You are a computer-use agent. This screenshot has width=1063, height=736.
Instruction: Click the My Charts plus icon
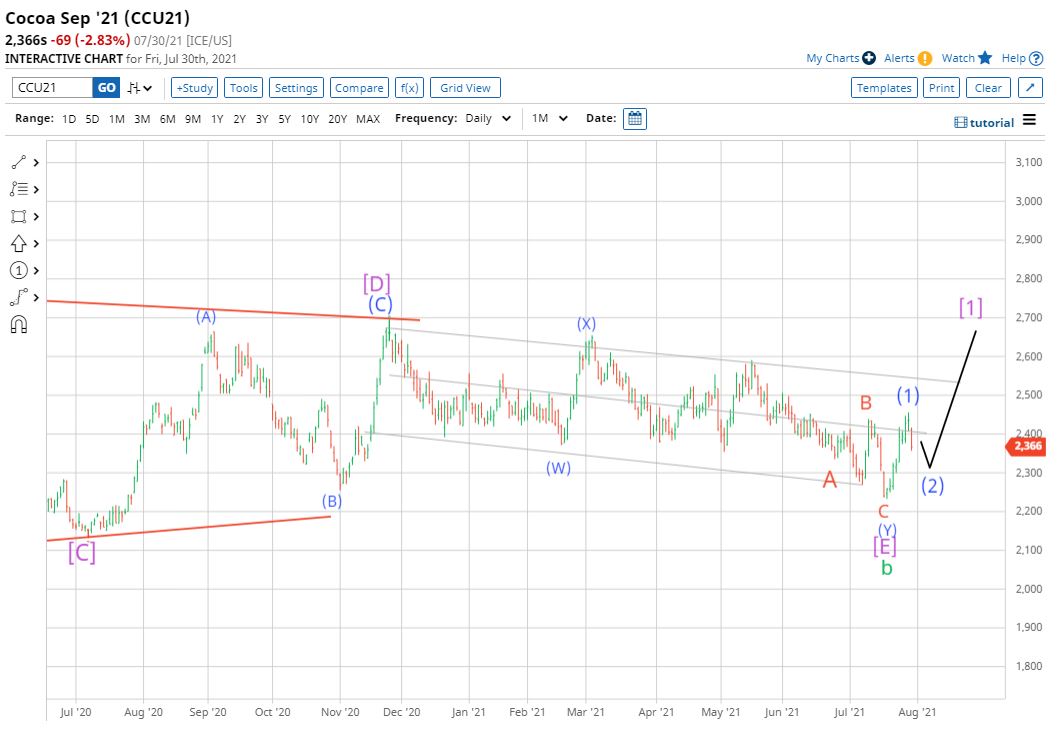click(x=869, y=58)
